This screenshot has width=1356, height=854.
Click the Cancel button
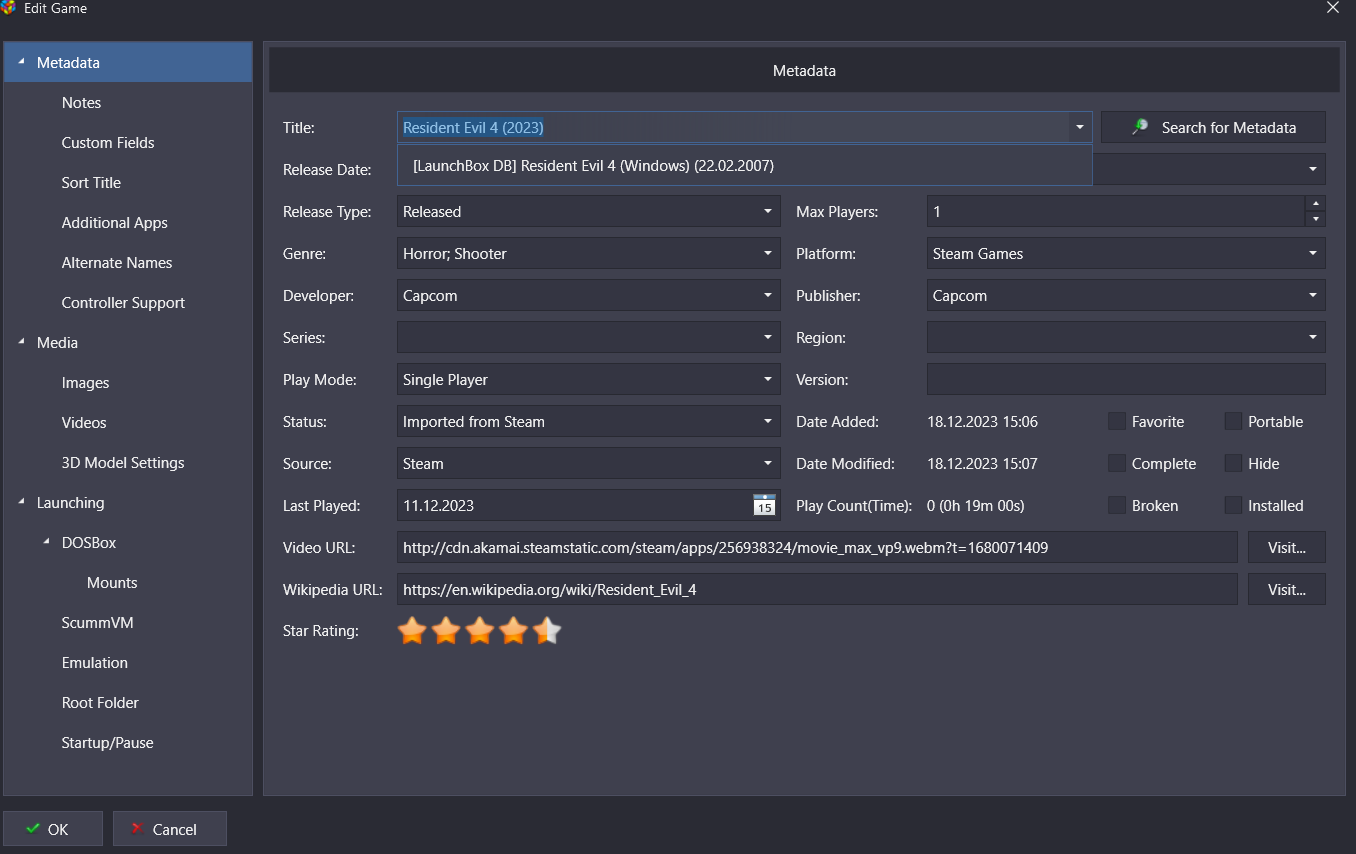pyautogui.click(x=170, y=829)
